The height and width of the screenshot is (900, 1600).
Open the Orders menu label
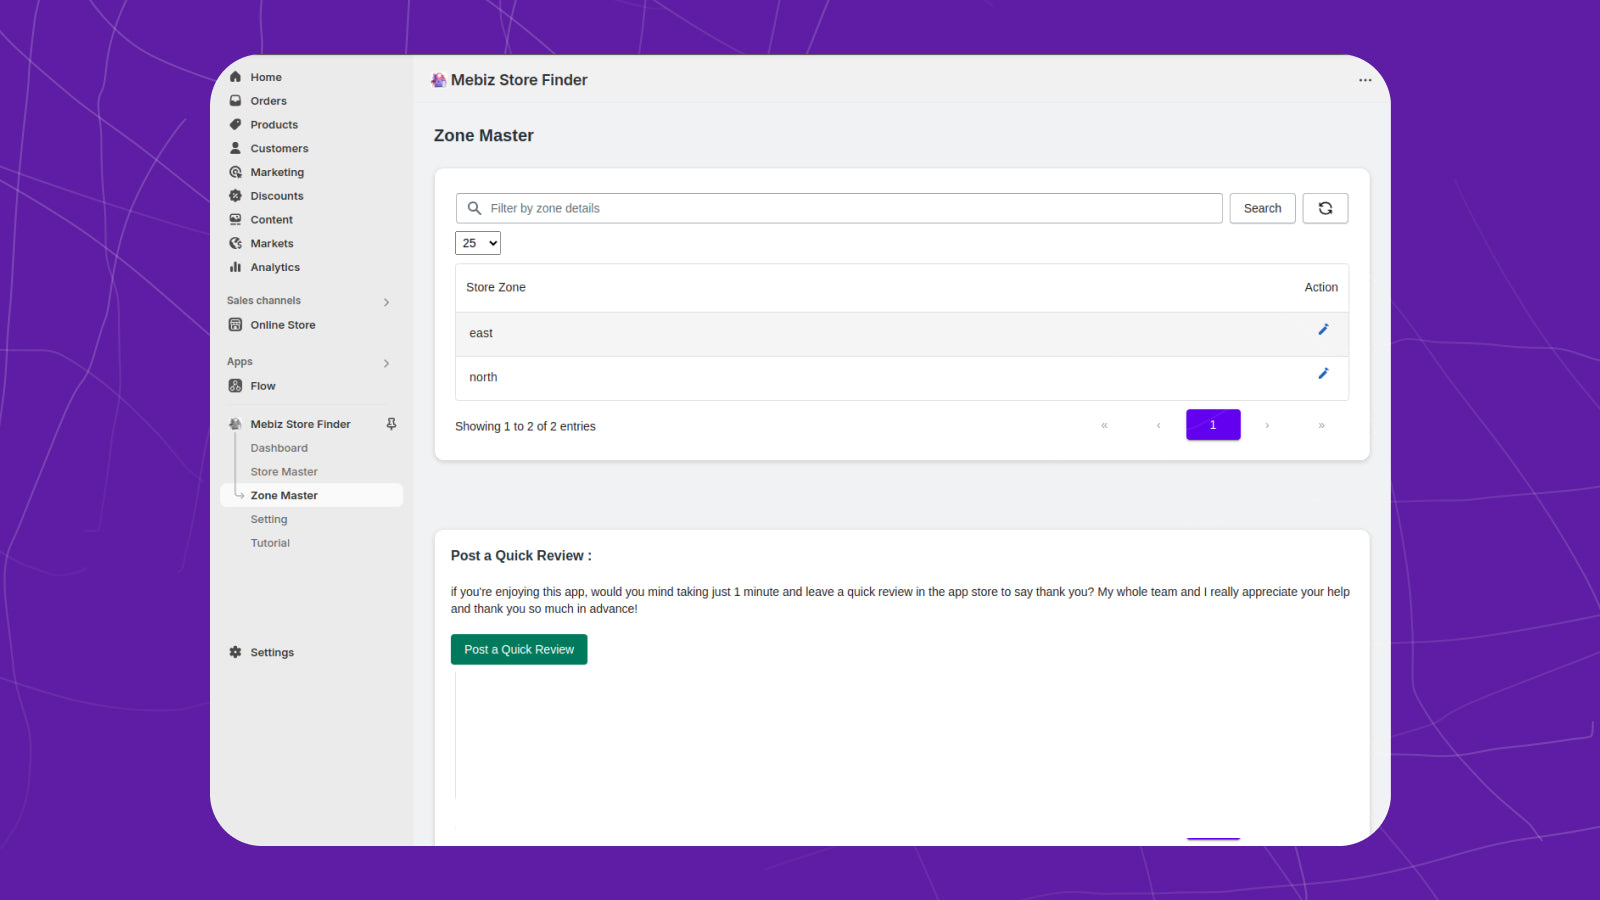click(268, 101)
